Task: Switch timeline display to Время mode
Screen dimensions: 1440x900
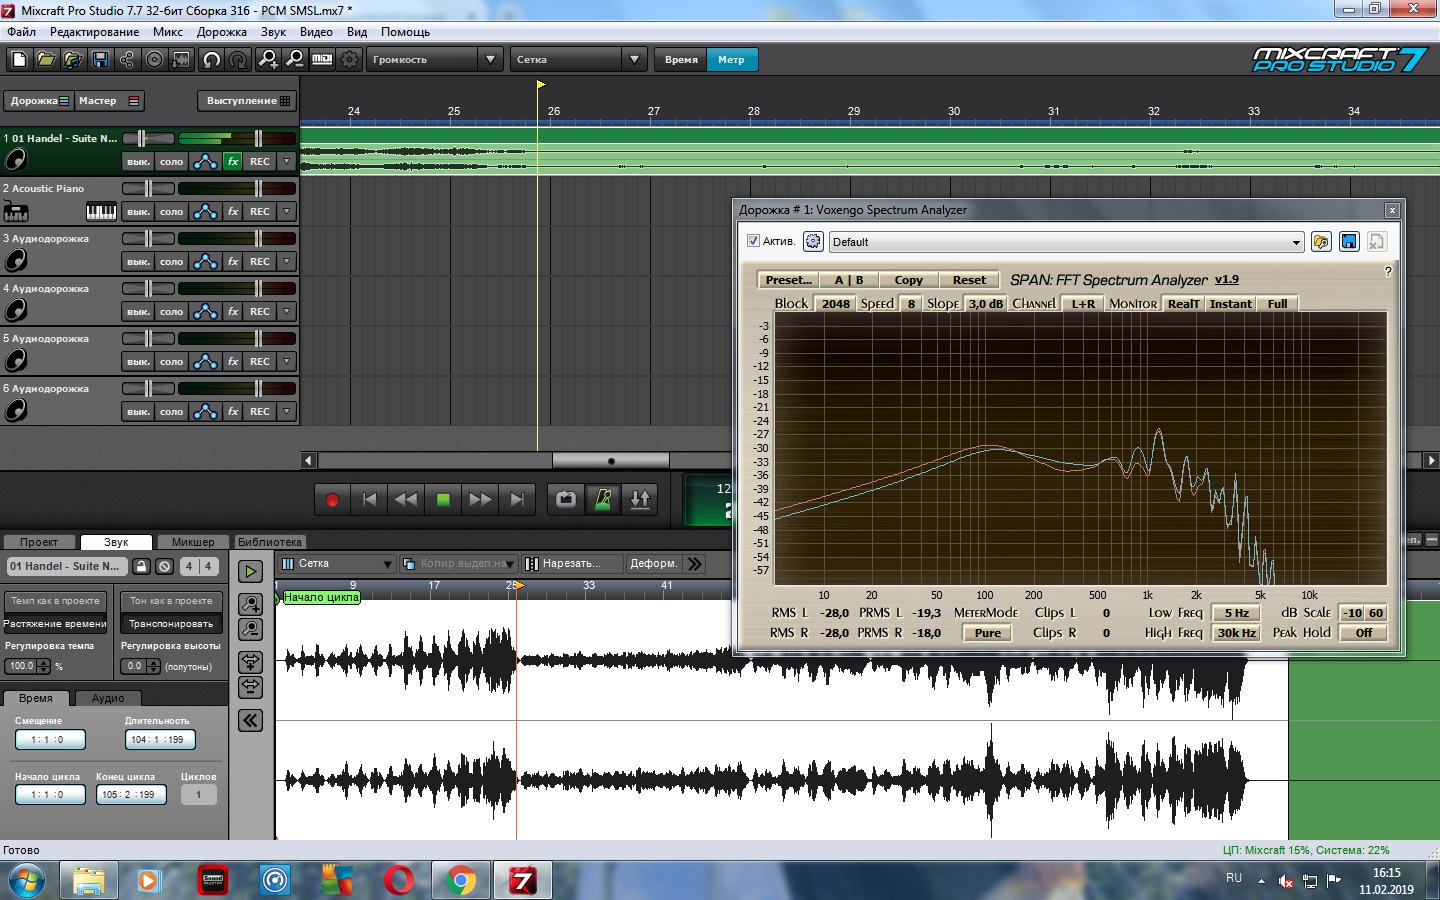Action: point(681,60)
